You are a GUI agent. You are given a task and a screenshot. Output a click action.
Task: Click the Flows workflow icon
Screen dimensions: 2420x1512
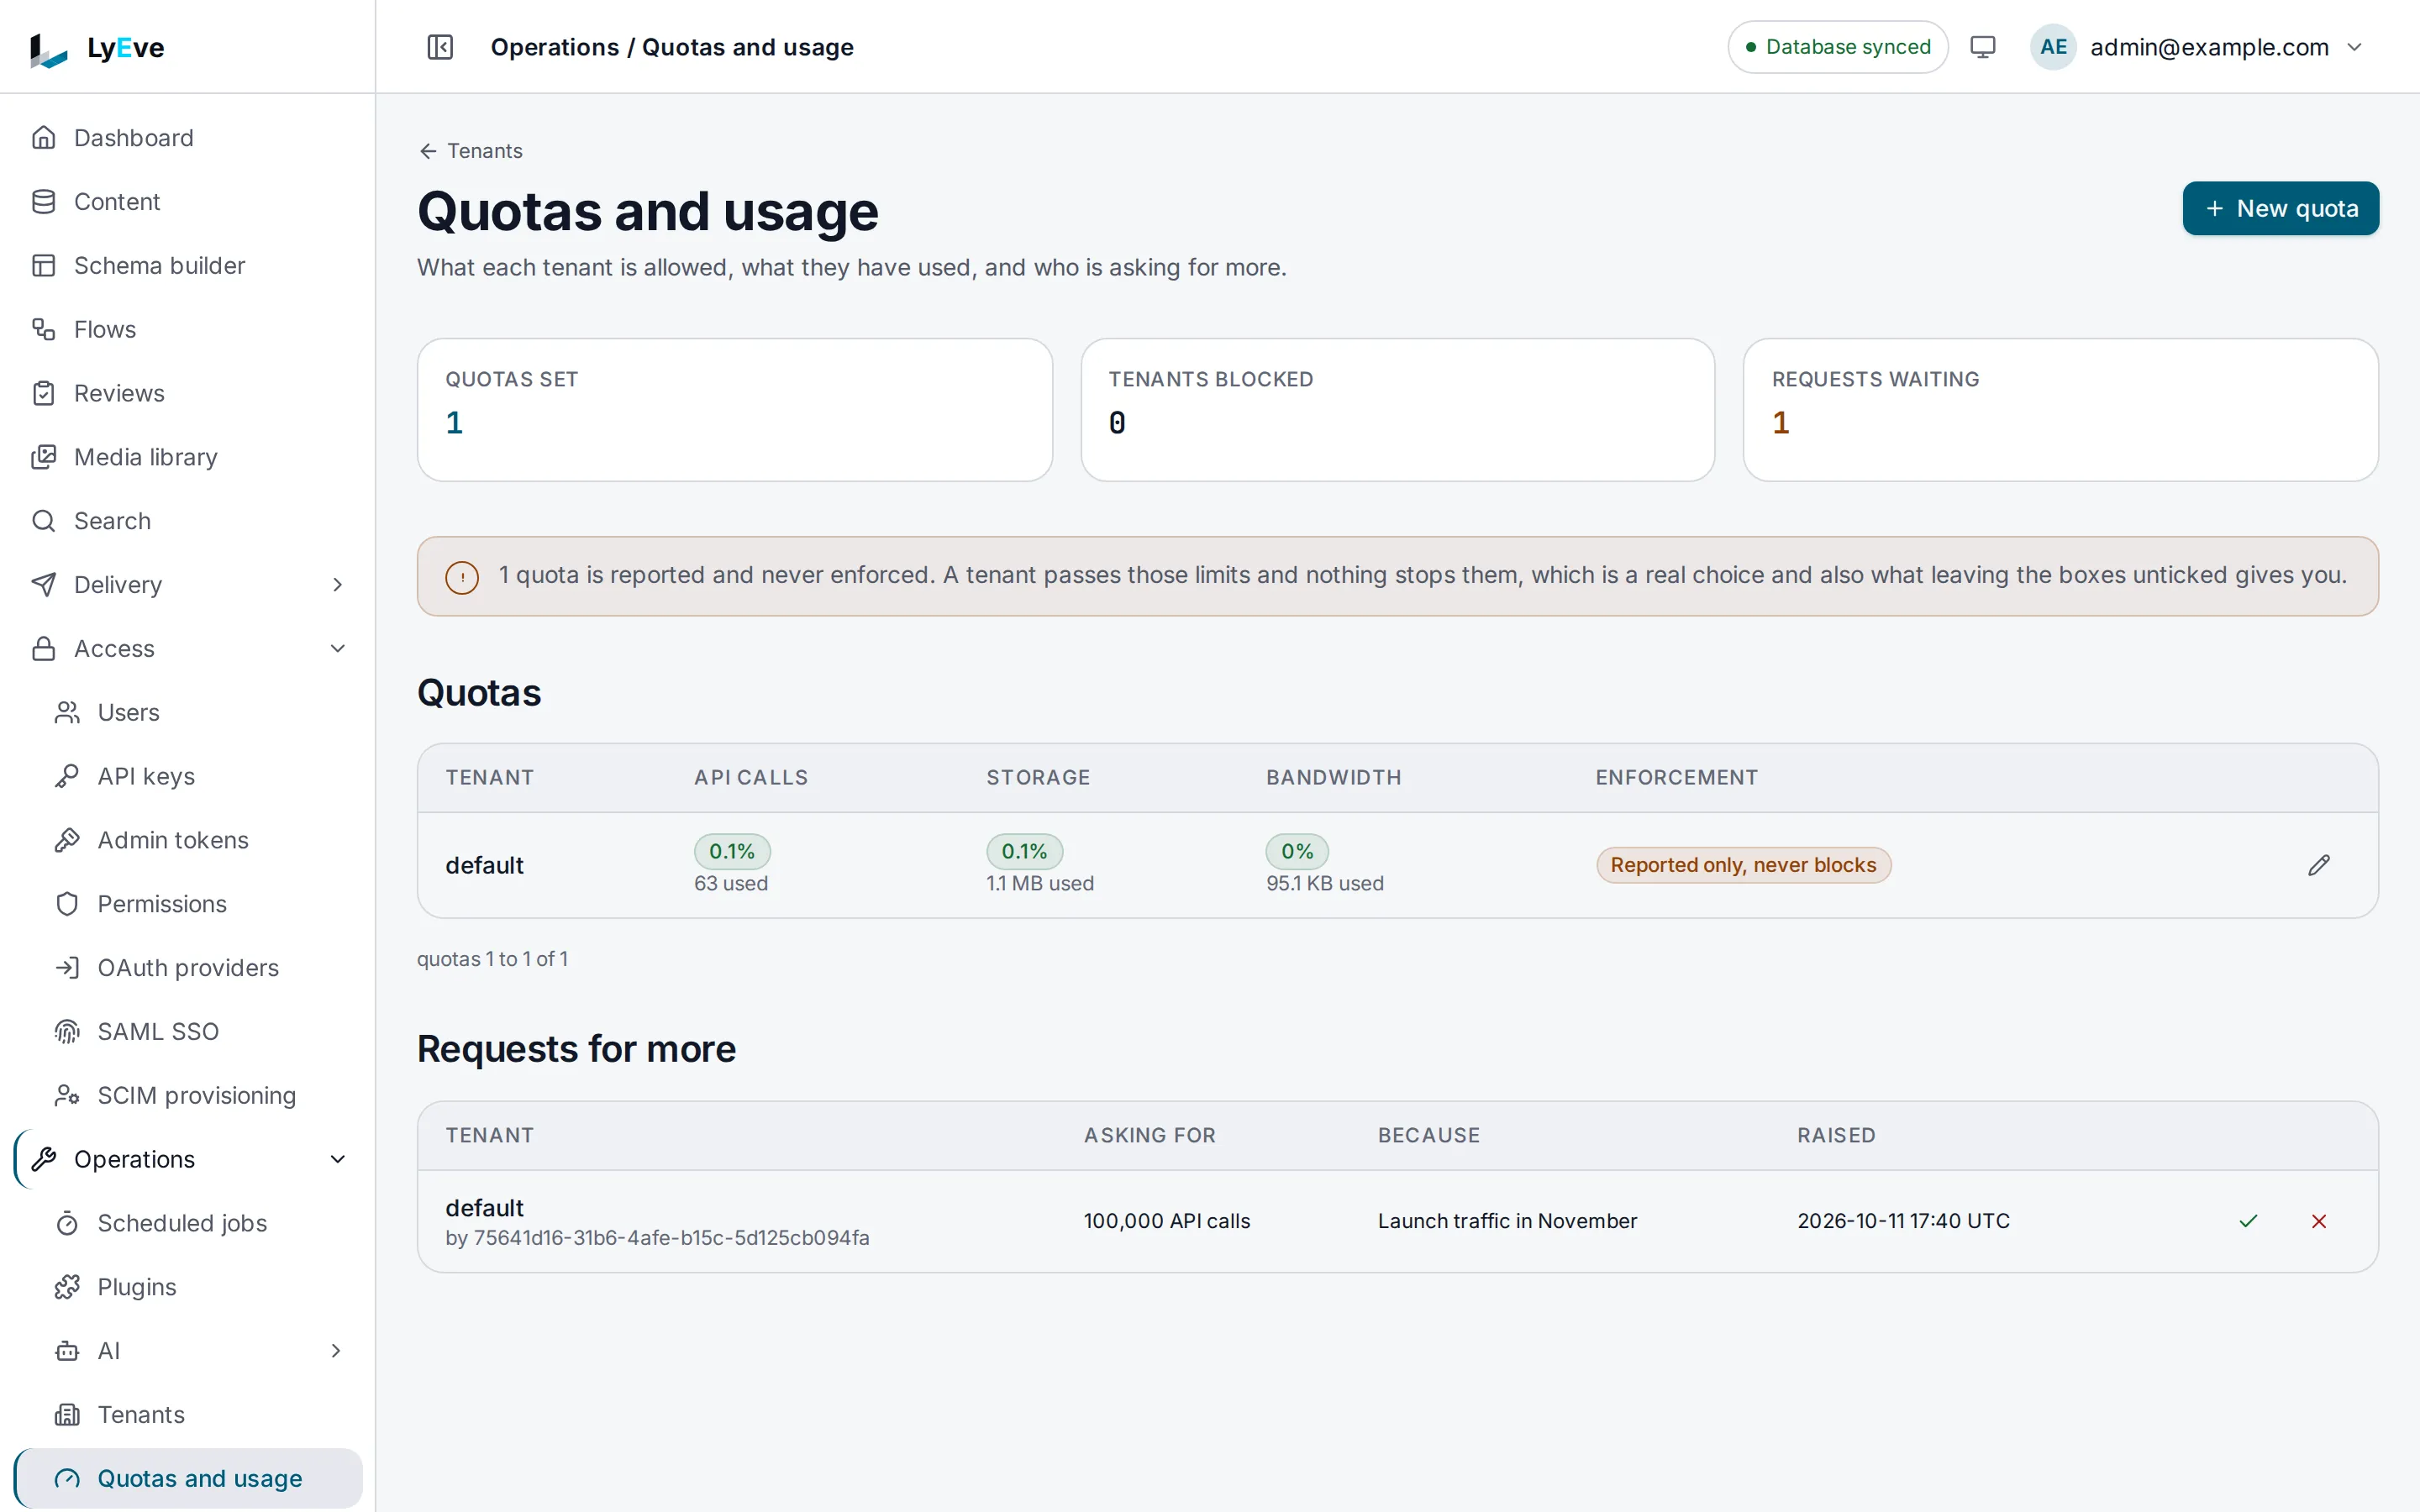pos(43,329)
